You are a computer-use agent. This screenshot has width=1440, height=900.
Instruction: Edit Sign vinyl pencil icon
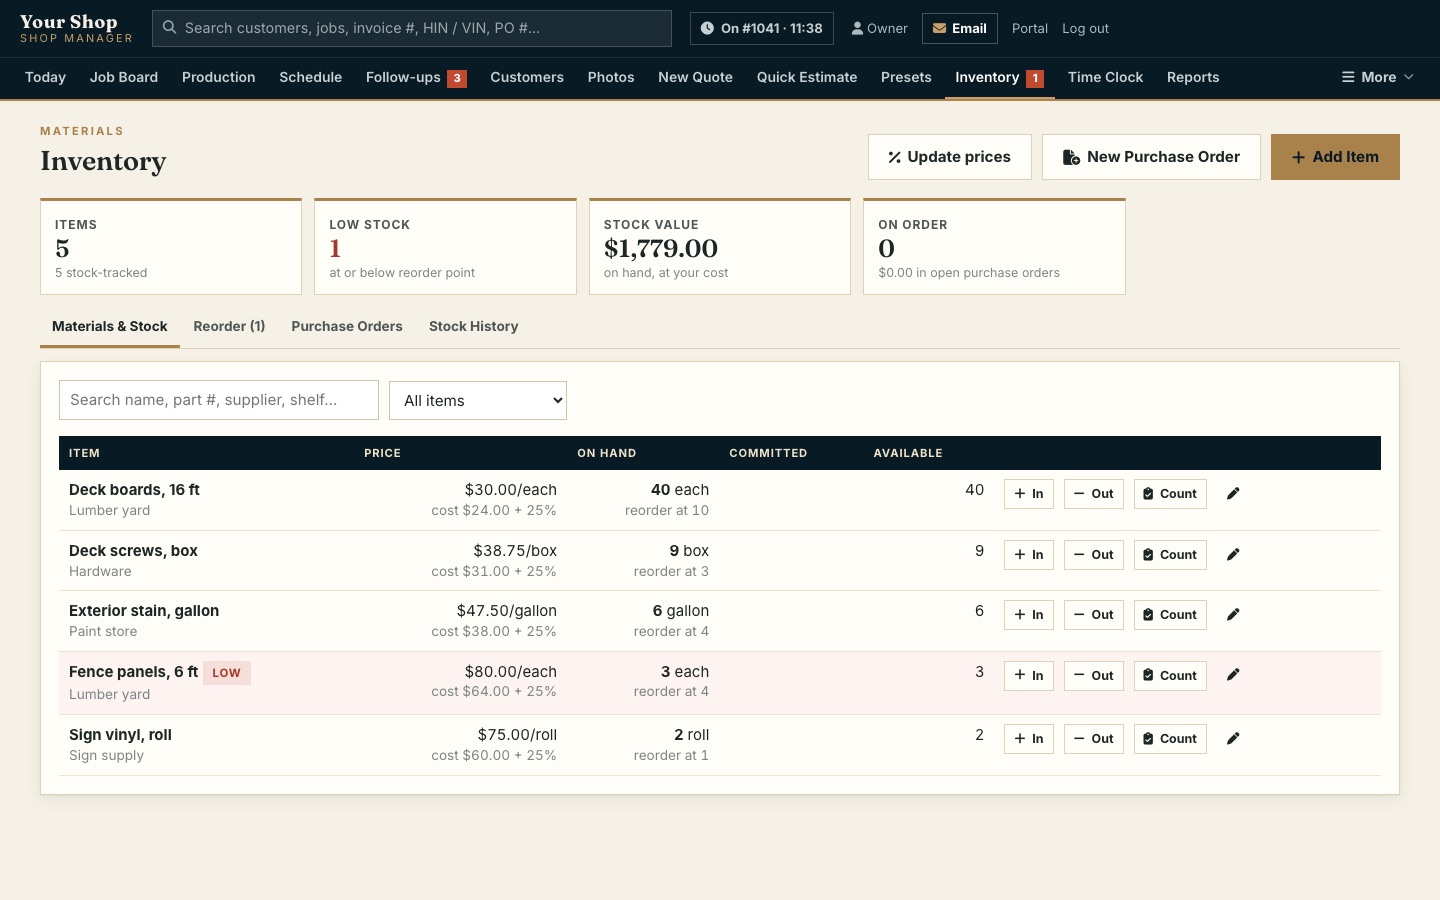point(1233,738)
